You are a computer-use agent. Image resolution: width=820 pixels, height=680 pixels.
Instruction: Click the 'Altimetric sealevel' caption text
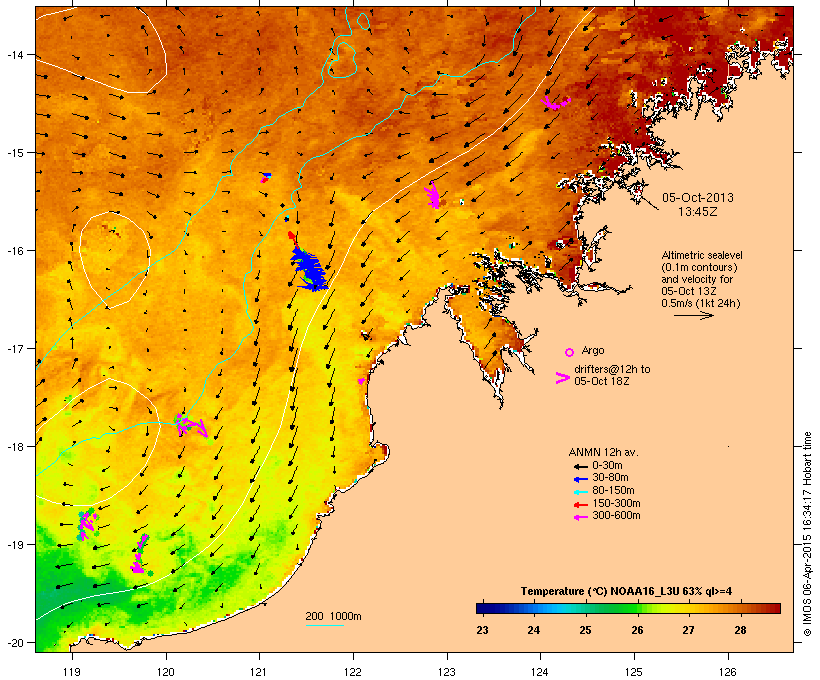(x=702, y=255)
